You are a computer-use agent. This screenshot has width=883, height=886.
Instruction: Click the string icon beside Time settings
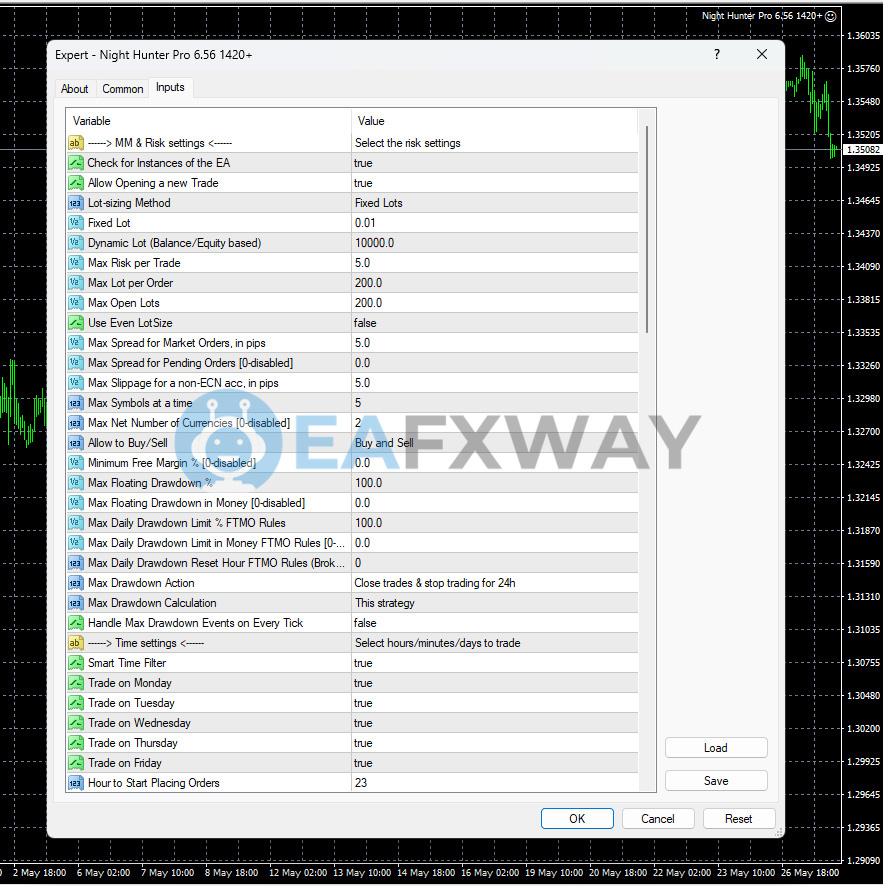75,643
